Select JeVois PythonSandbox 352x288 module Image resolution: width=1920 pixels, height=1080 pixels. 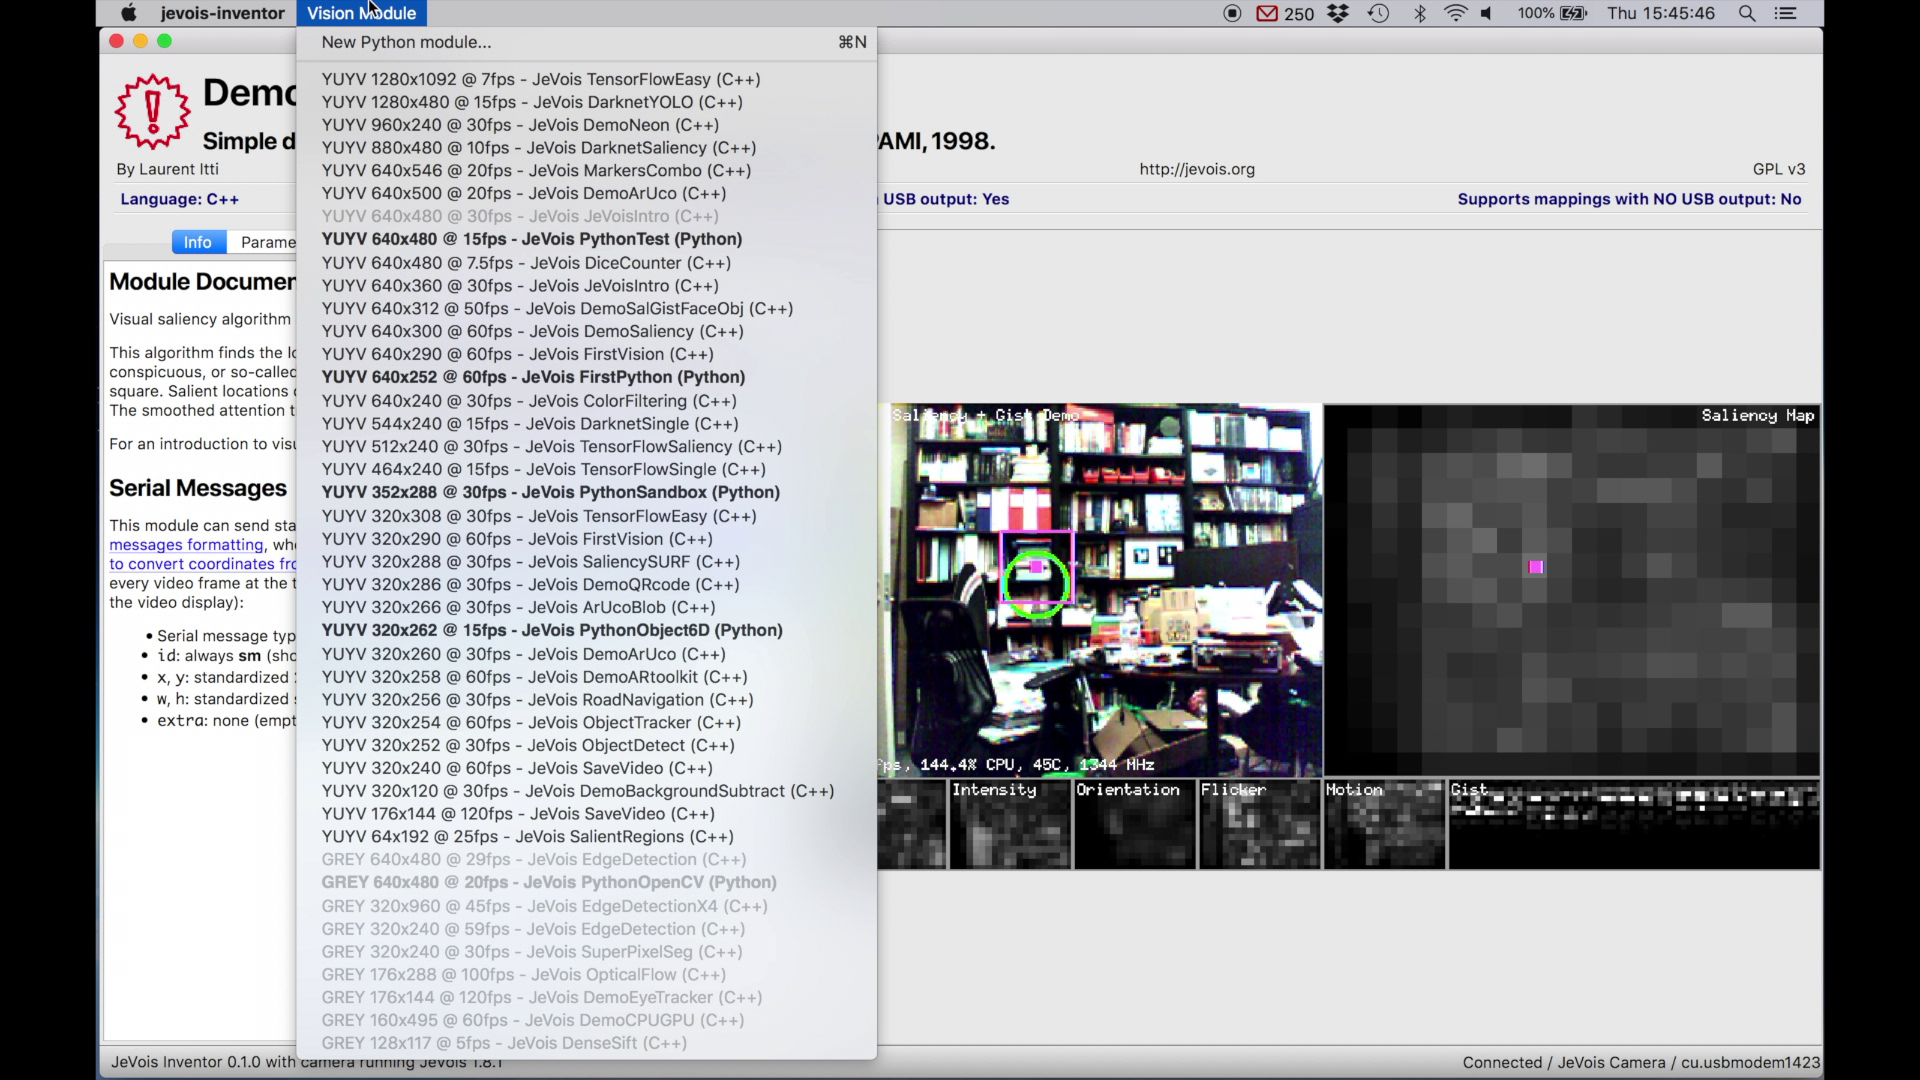coord(550,492)
